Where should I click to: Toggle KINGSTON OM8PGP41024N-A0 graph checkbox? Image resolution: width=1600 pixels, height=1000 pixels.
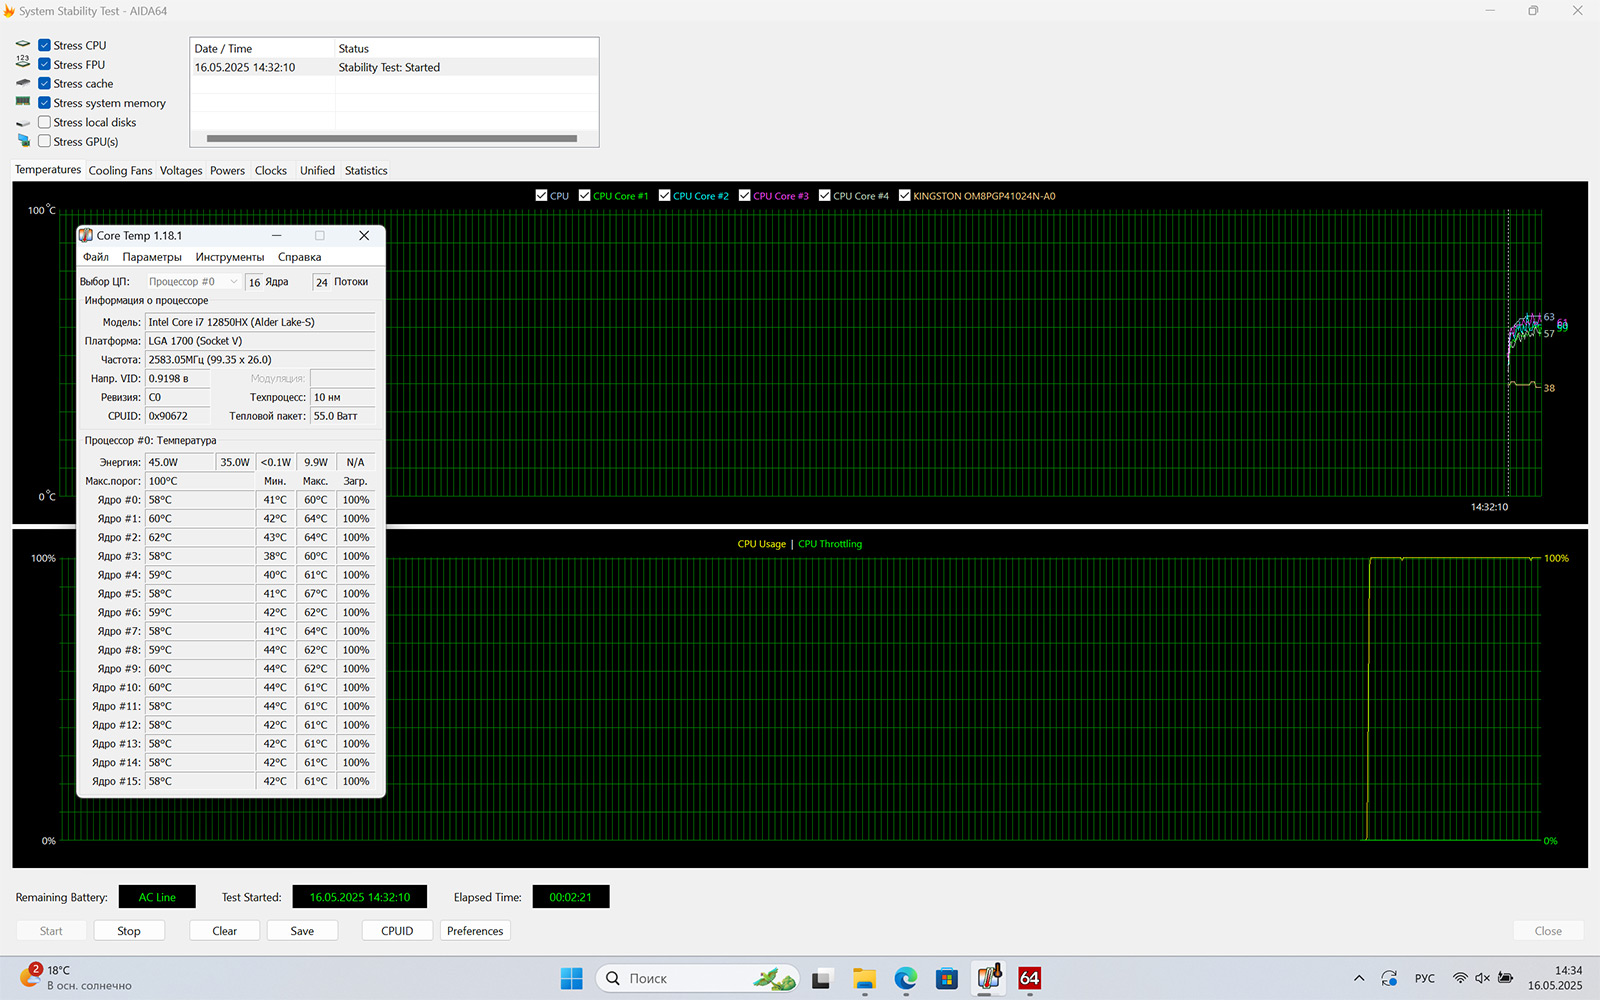(904, 195)
